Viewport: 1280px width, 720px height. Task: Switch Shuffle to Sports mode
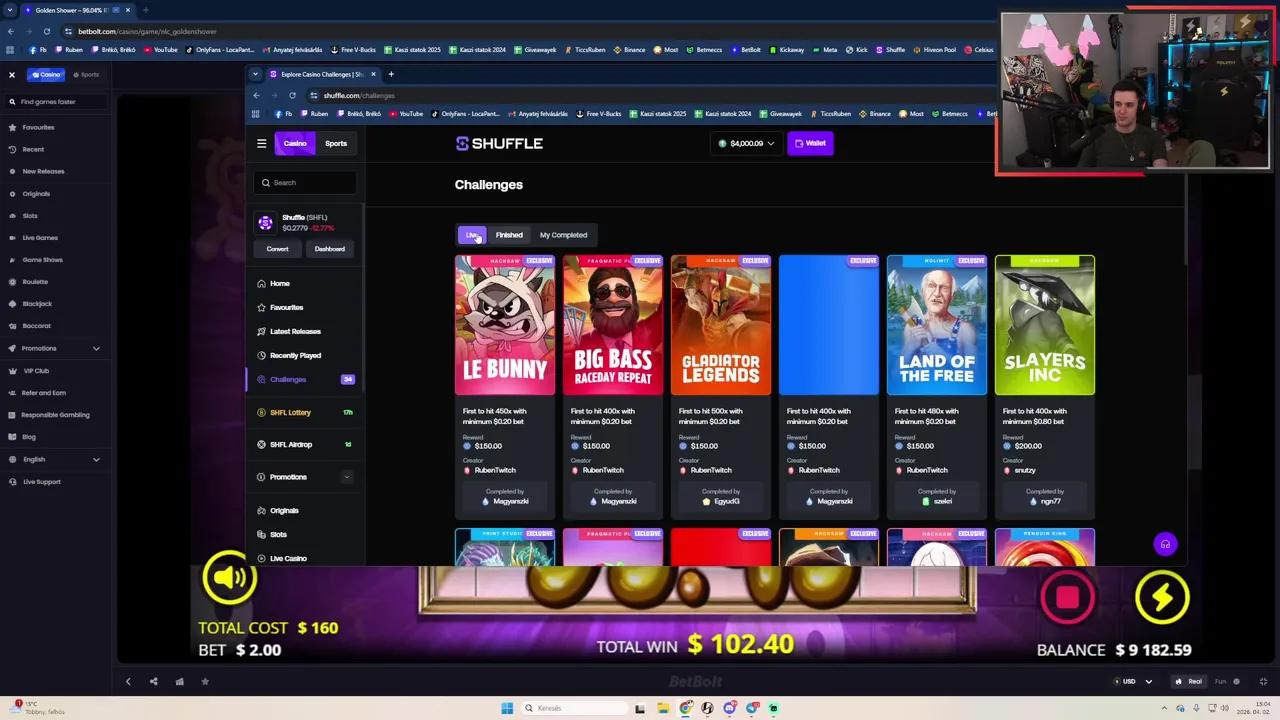pyautogui.click(x=335, y=143)
